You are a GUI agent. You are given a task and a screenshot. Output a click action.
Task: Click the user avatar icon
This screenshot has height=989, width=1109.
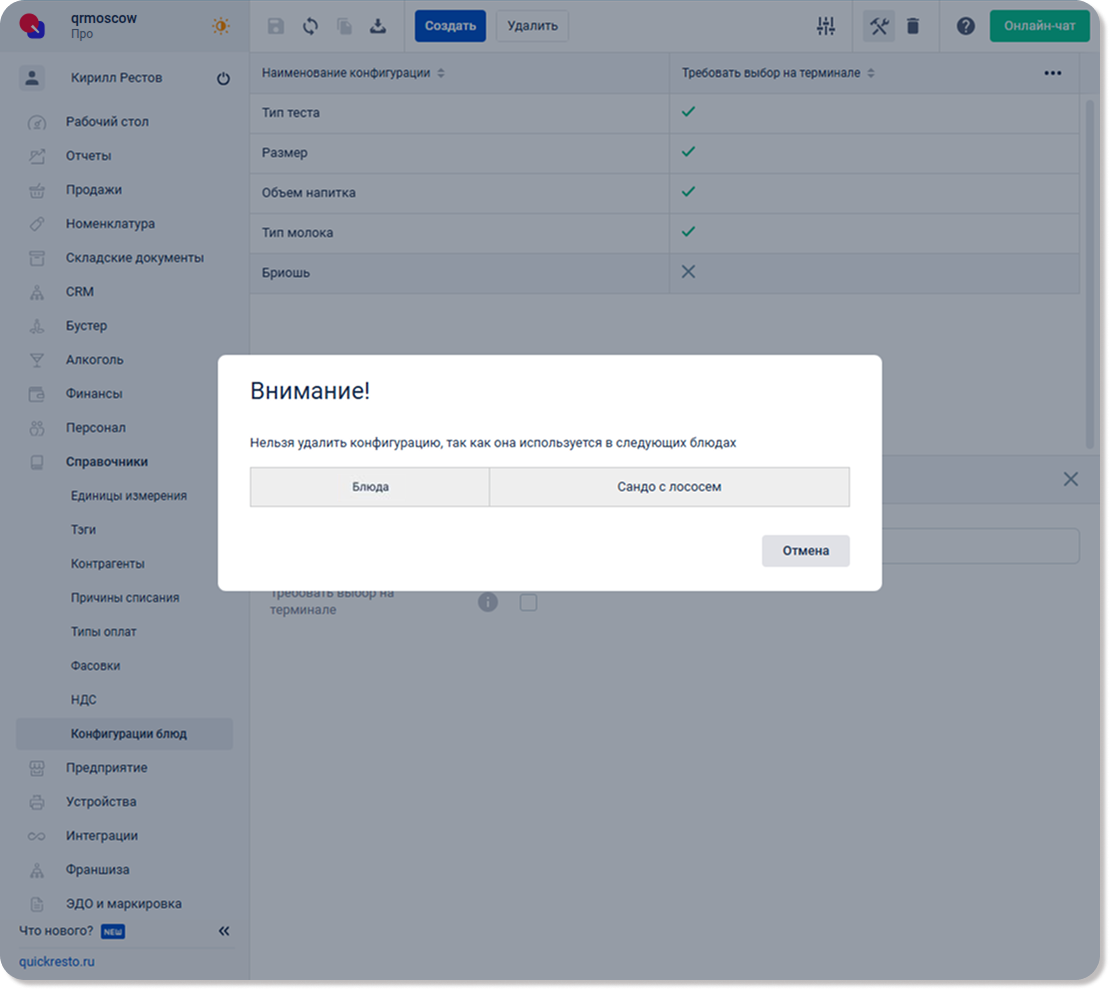point(32,78)
